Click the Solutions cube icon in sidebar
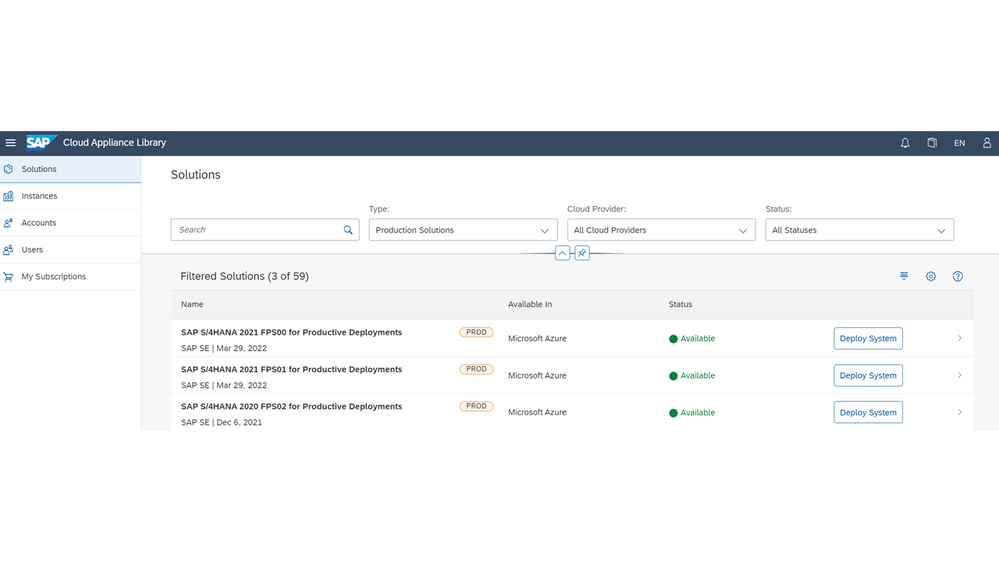 (8, 169)
